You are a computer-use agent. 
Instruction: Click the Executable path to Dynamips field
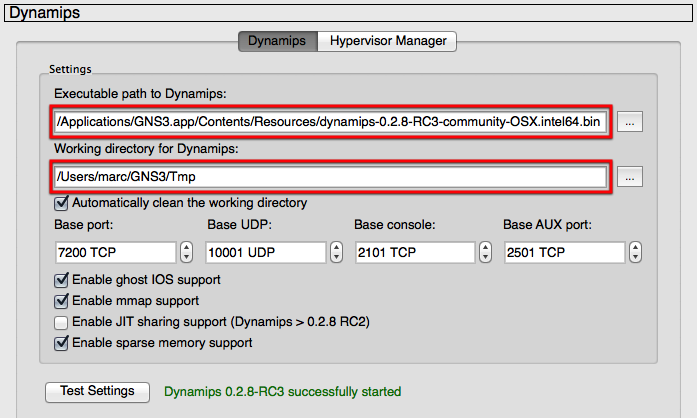[x=331, y=121]
